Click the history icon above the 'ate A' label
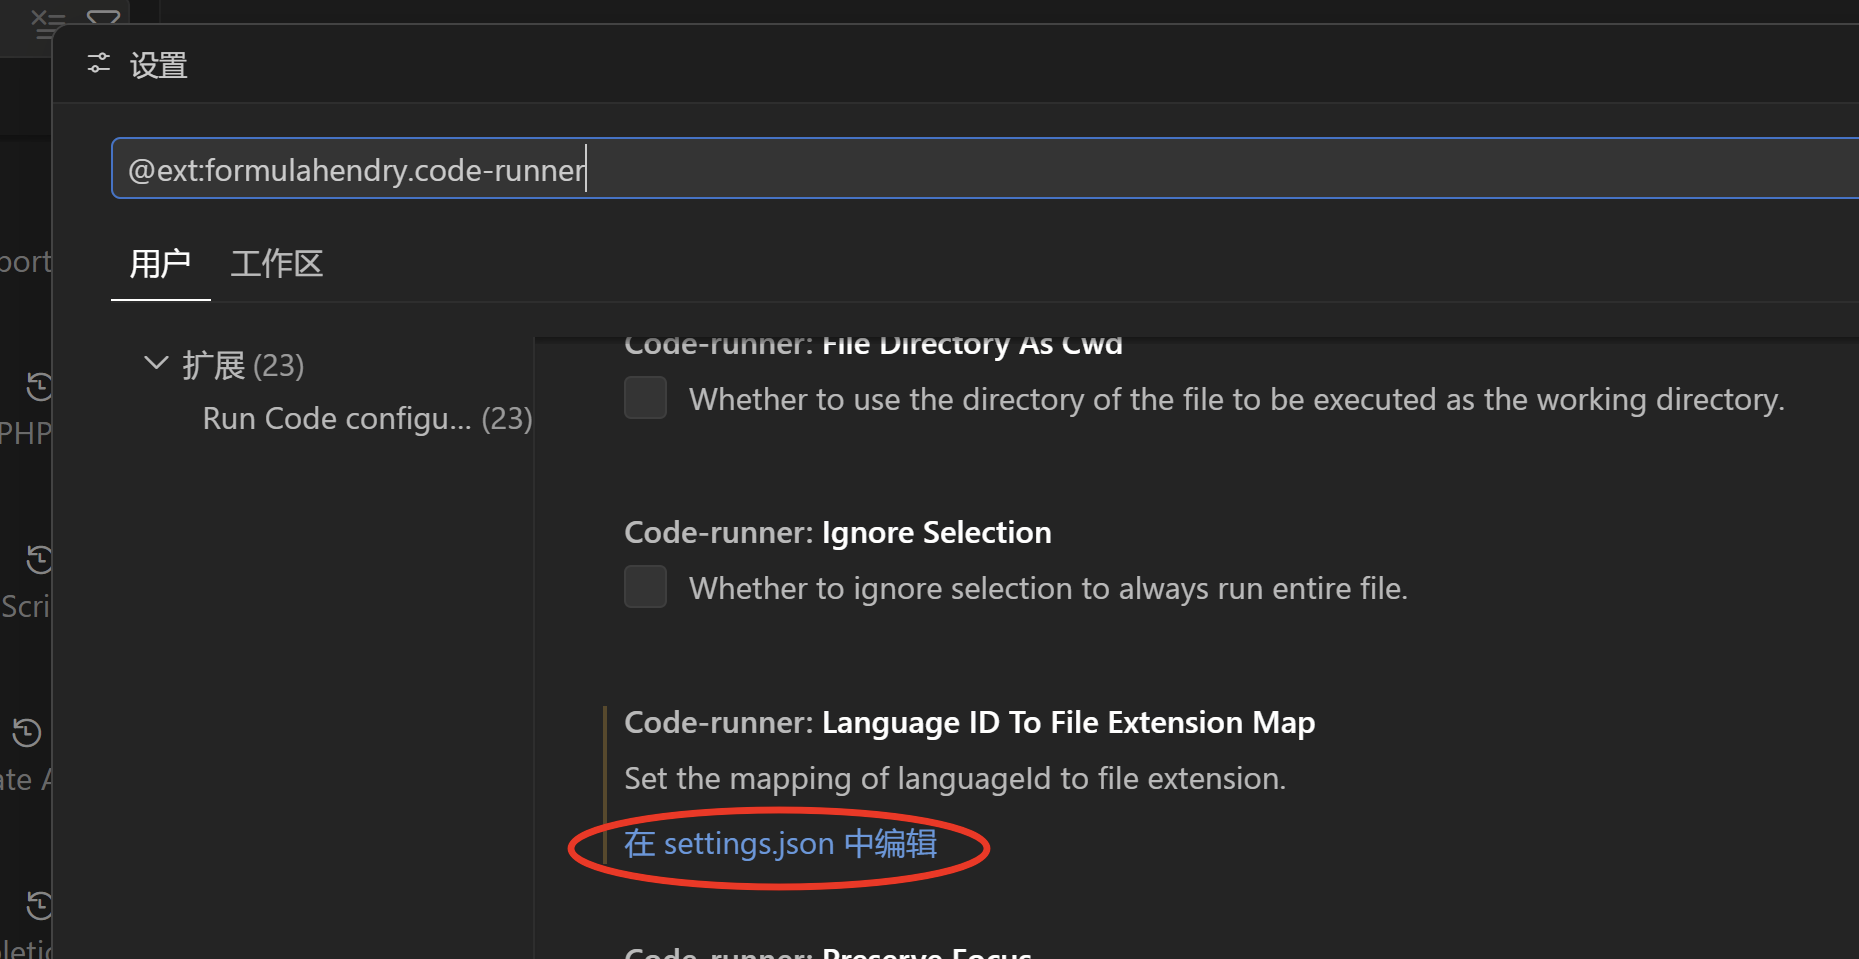Screen dimensions: 1859x959 pos(26,733)
